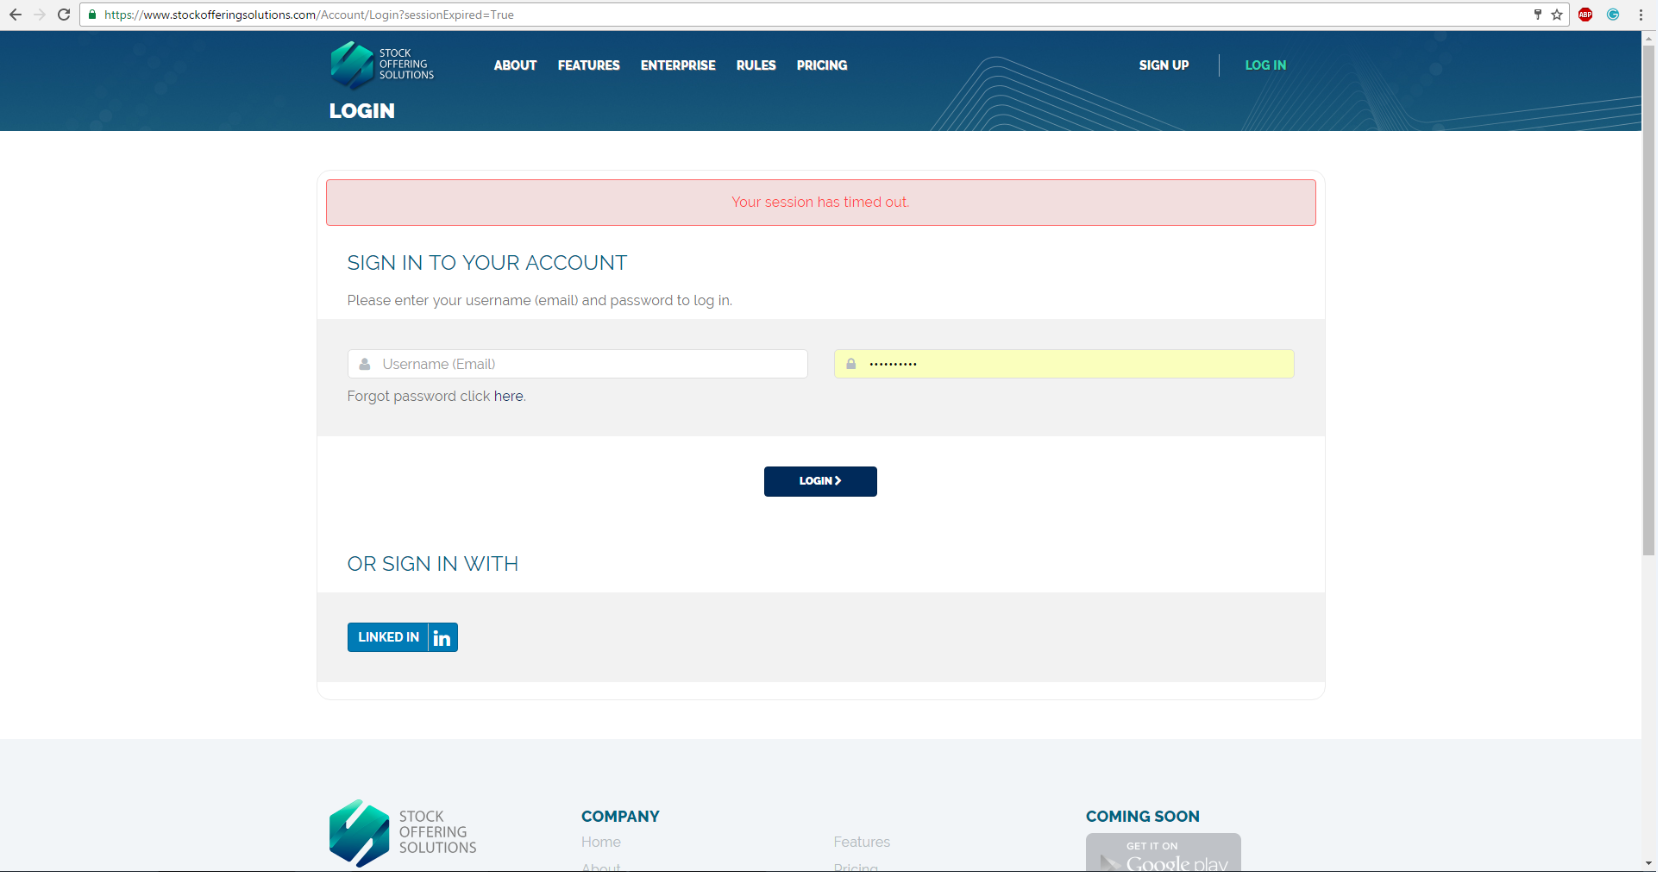Click into the password field
1658x872 pixels.
click(1064, 364)
